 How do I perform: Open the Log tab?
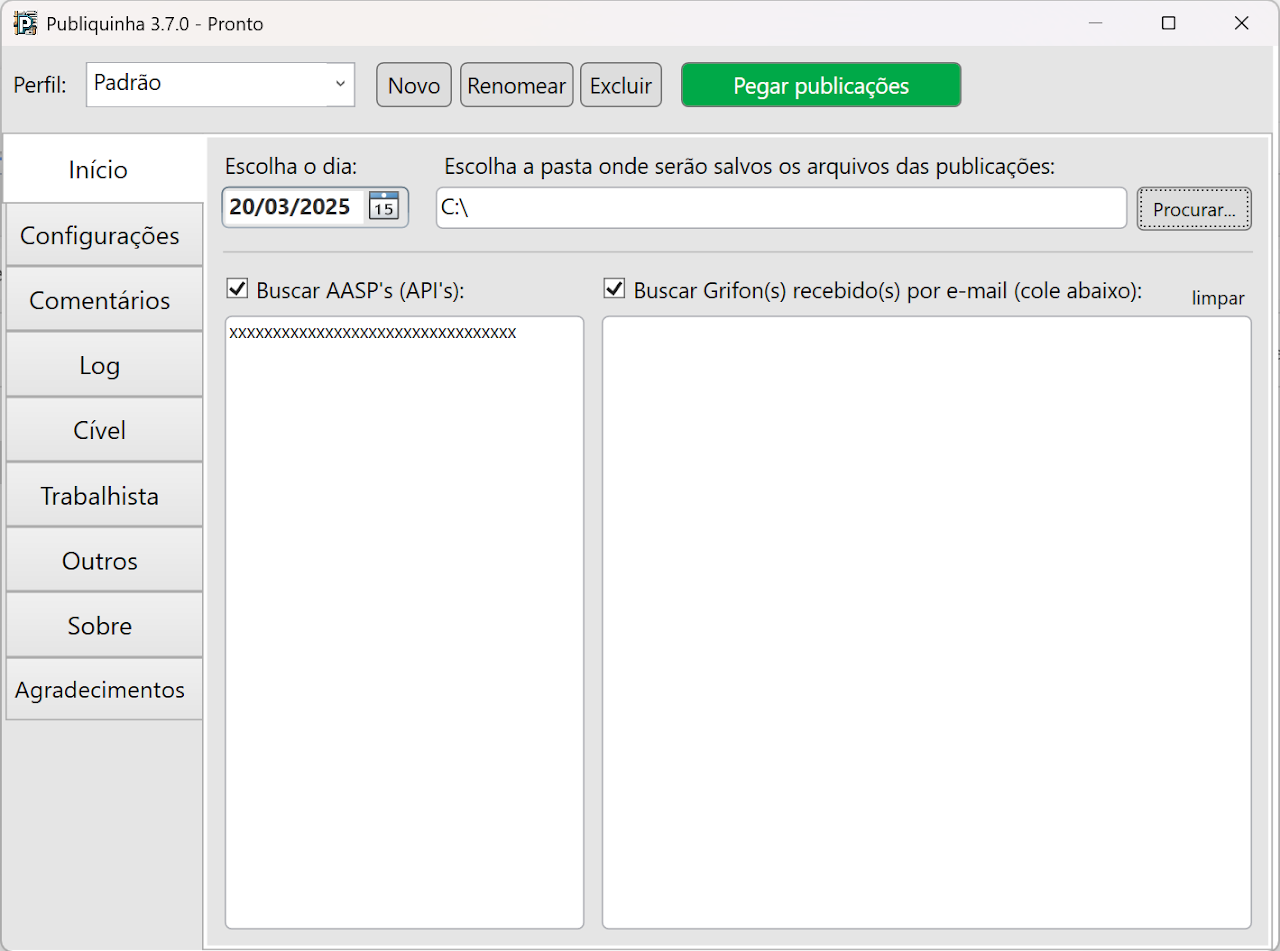click(x=99, y=364)
